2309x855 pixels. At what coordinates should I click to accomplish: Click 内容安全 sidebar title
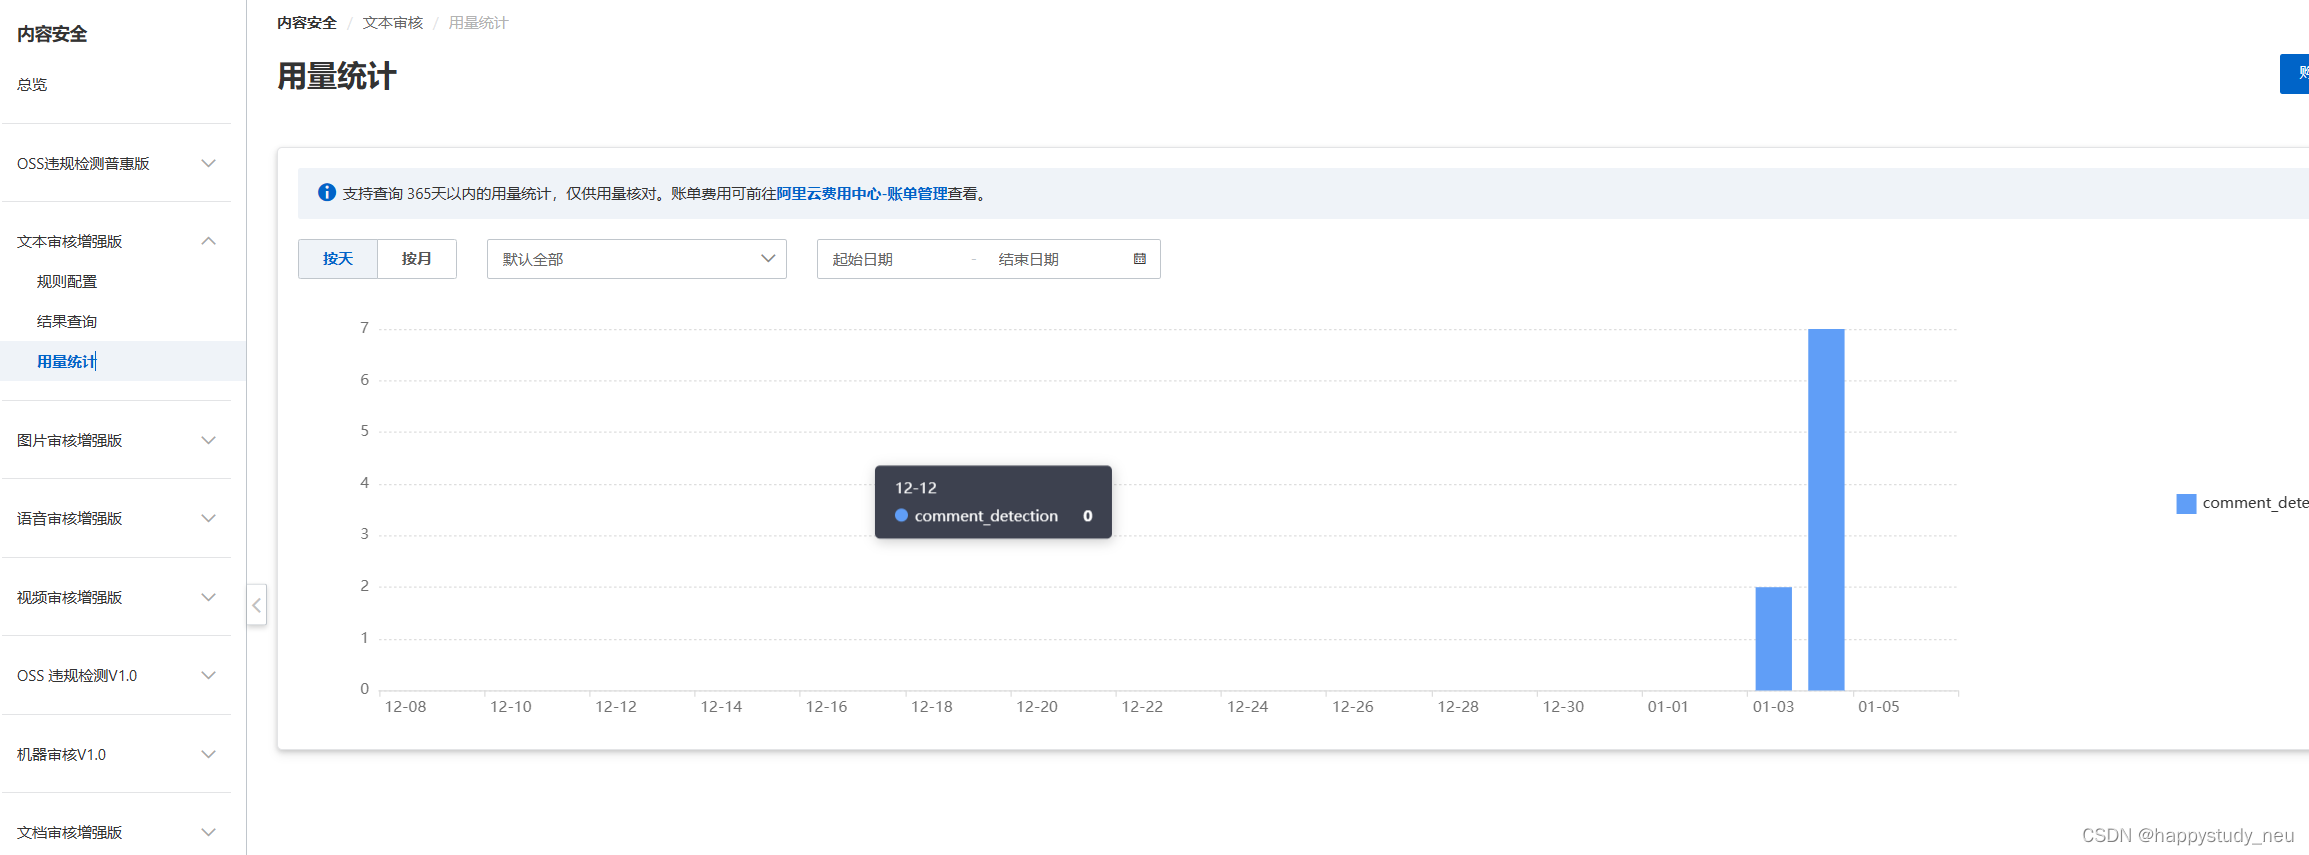click(52, 34)
